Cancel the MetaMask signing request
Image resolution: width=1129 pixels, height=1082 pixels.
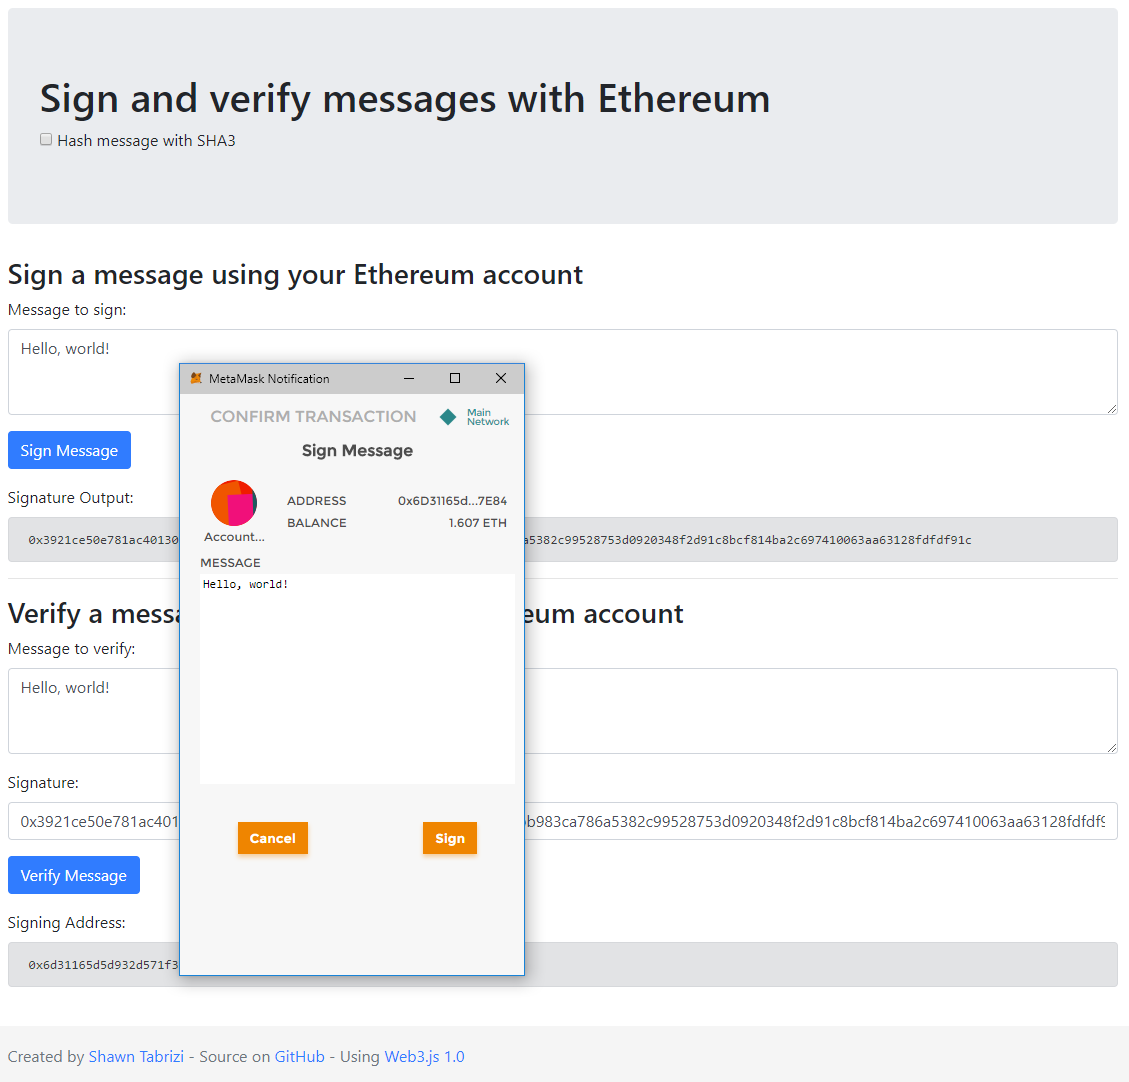click(272, 838)
